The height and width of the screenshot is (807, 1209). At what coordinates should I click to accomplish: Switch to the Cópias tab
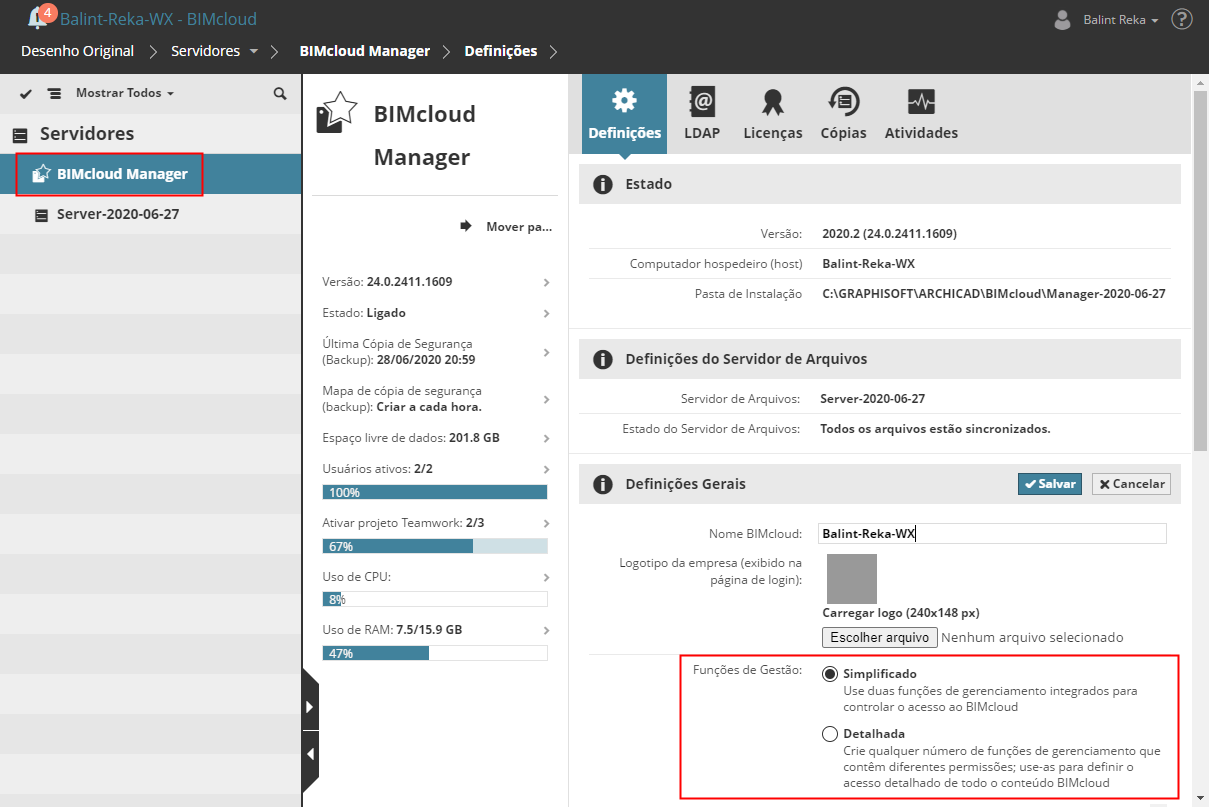843,115
